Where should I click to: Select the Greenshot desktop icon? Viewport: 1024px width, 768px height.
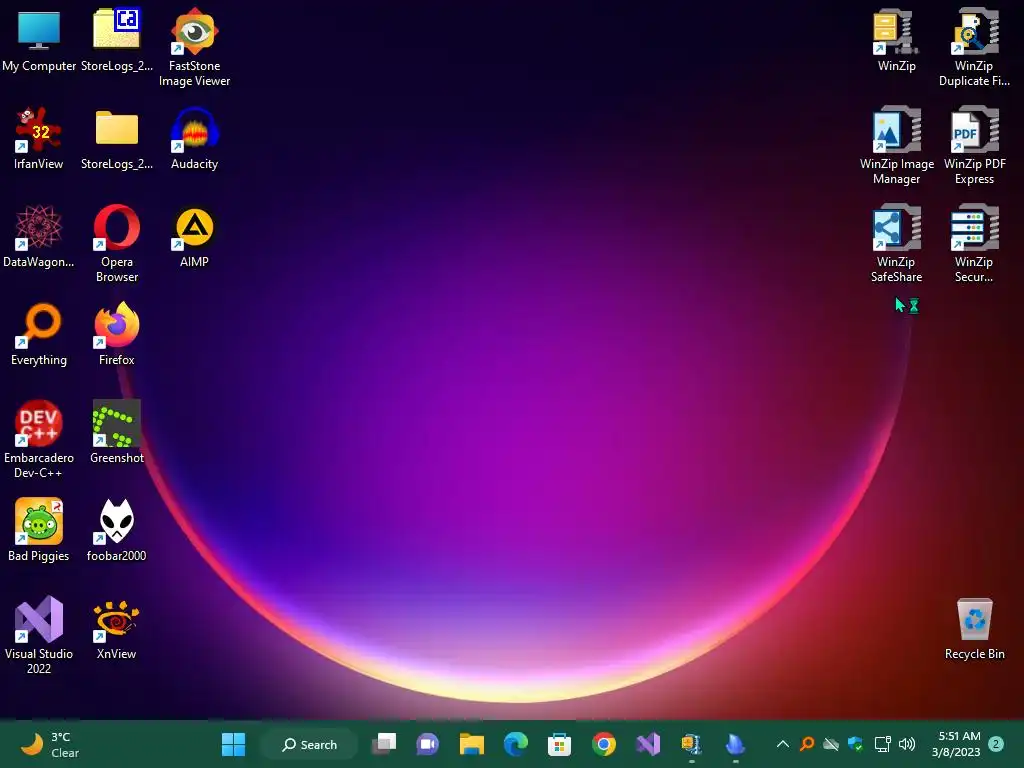click(116, 432)
